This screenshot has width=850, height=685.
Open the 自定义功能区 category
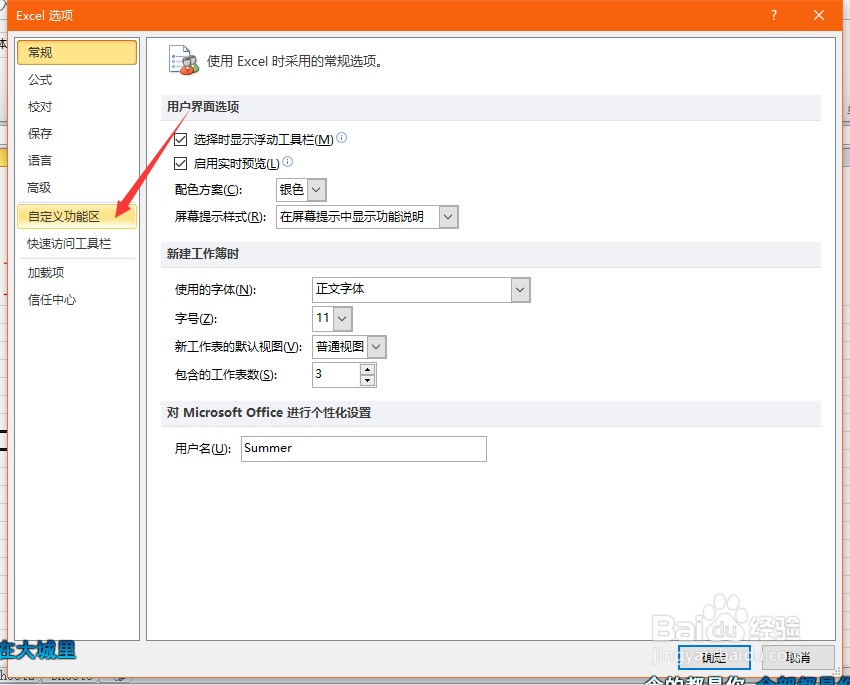pyautogui.click(x=77, y=216)
